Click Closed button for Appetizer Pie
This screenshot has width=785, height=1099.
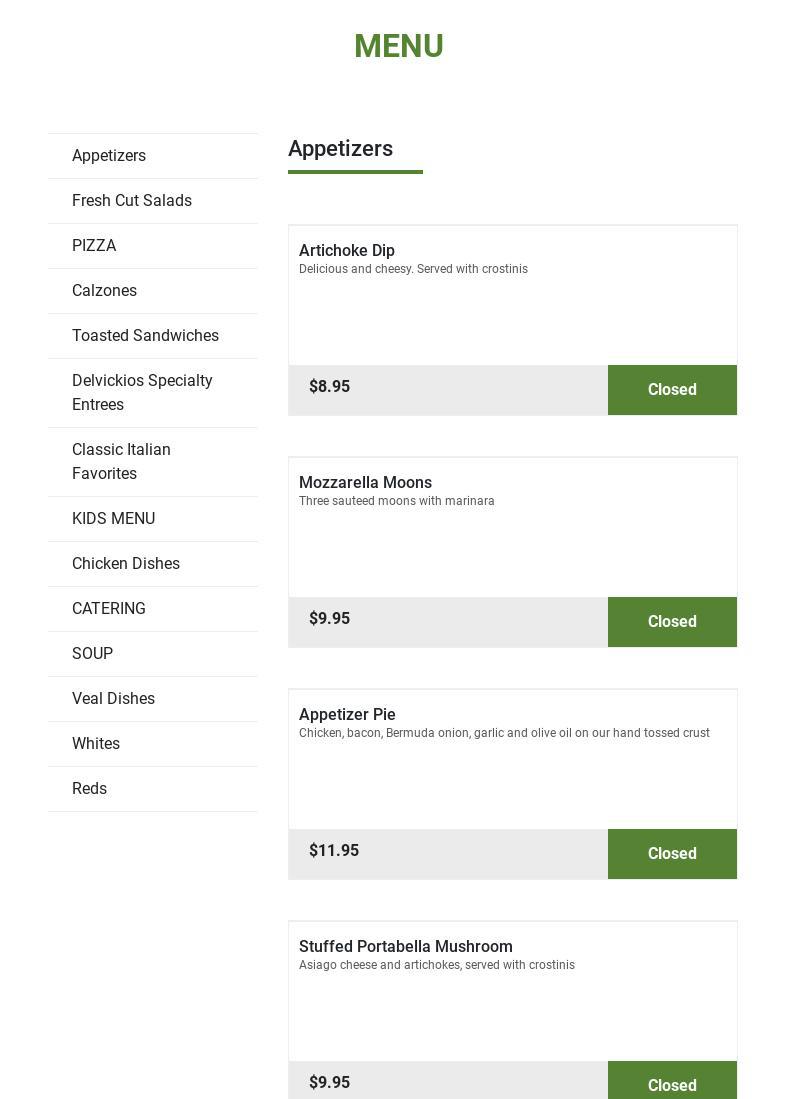(x=672, y=854)
